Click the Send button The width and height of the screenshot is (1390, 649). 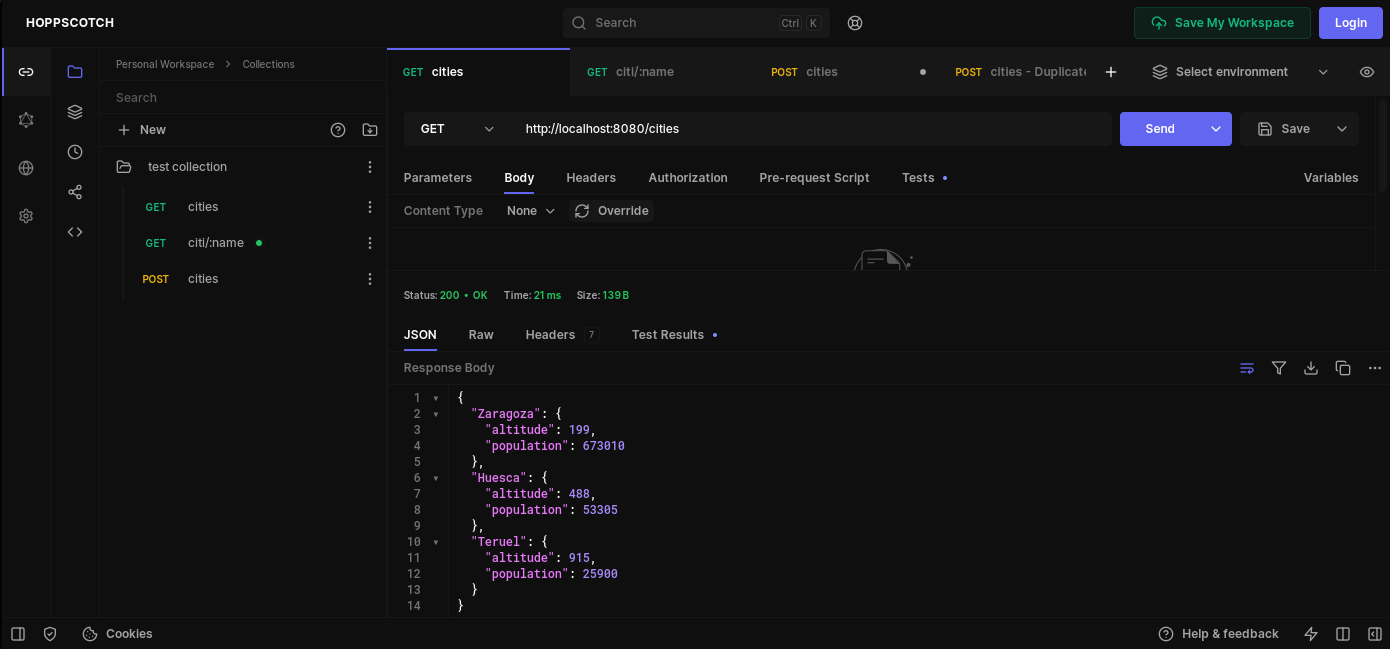pos(1159,129)
